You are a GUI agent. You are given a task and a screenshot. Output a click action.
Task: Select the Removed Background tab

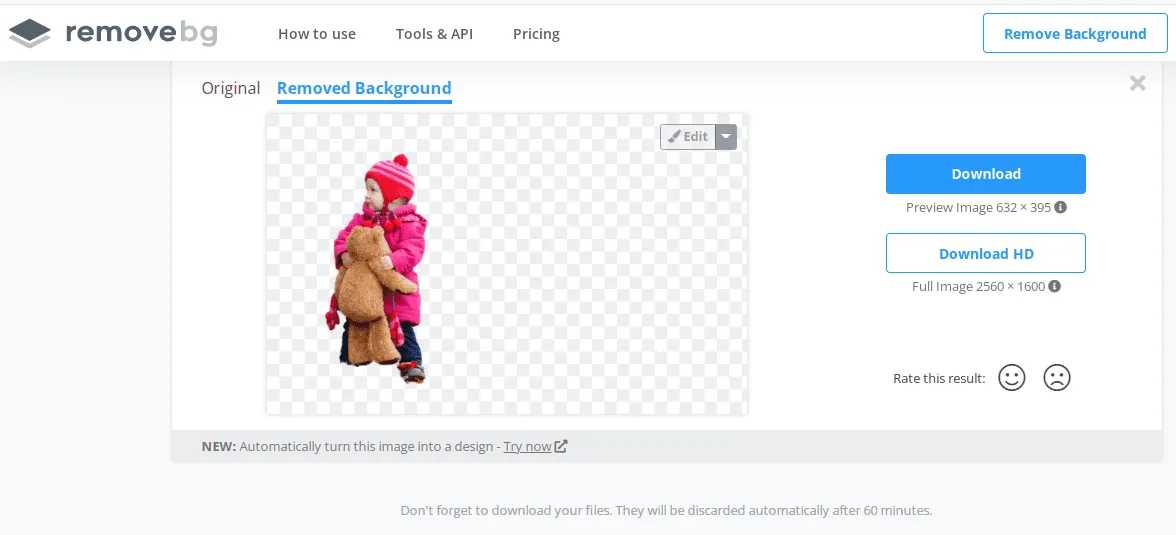click(364, 89)
